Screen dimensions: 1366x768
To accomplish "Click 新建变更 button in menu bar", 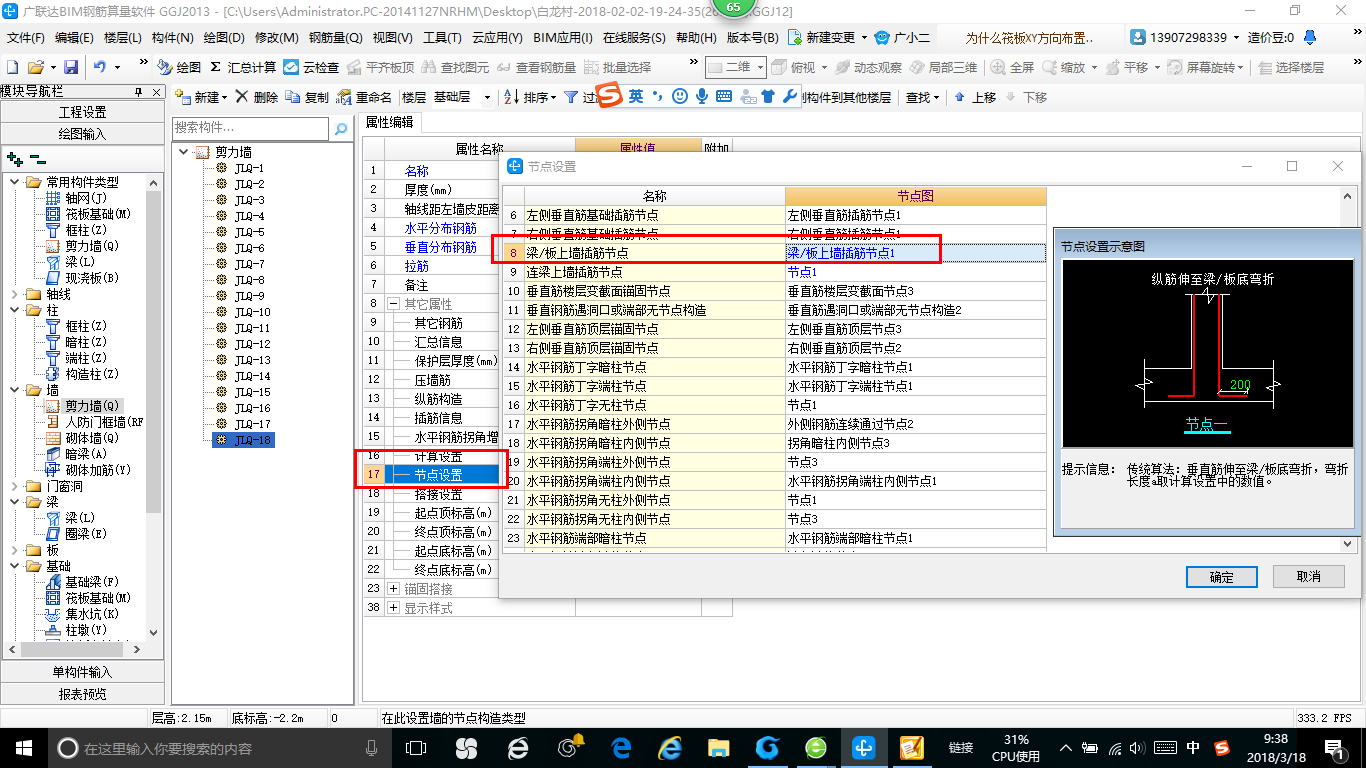I will [828, 37].
